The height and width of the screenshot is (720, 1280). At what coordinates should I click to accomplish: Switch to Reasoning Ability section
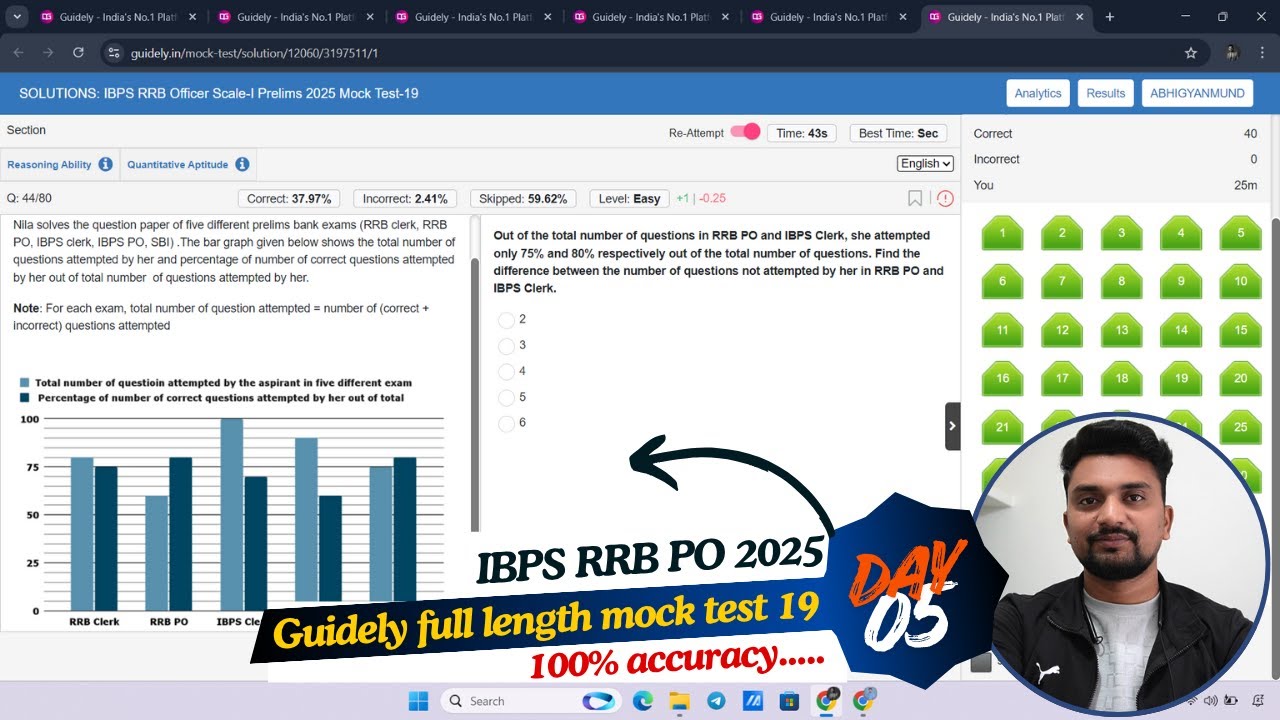[x=49, y=164]
